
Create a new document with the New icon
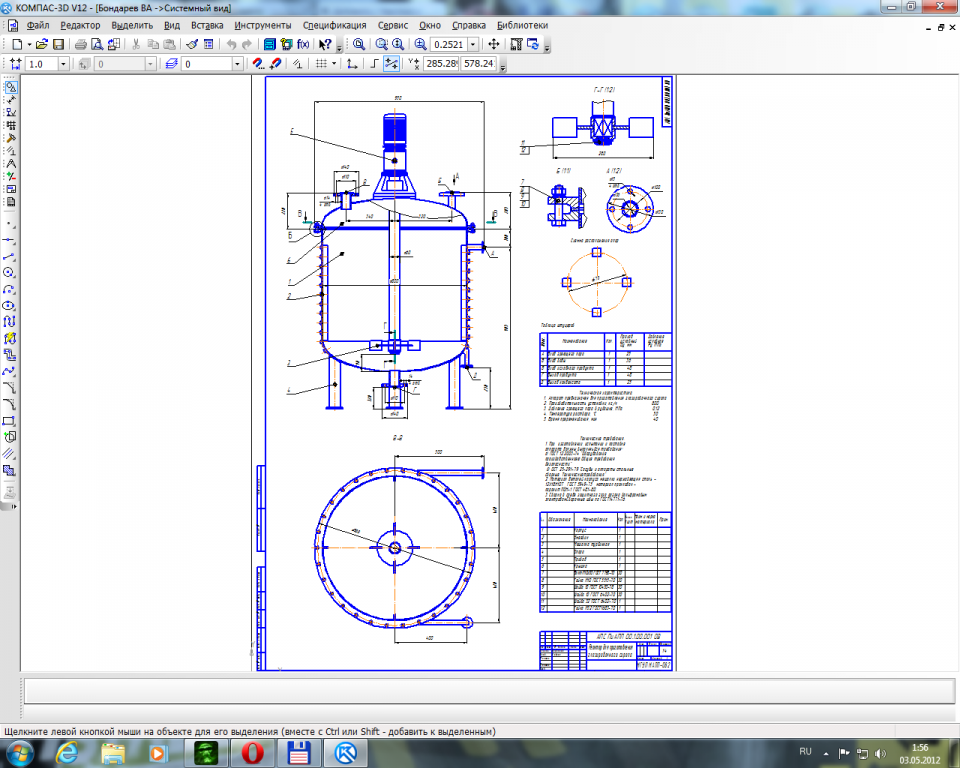pos(17,44)
